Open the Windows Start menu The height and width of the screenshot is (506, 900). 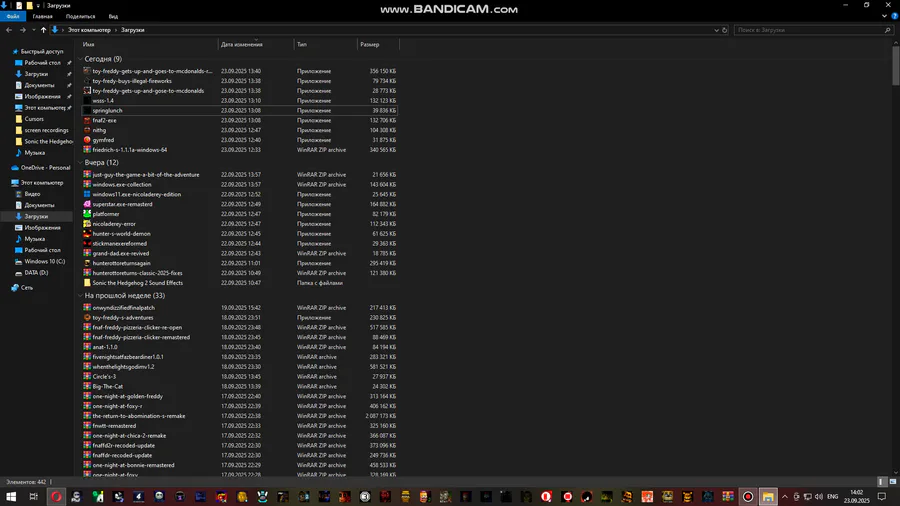[x=11, y=497]
